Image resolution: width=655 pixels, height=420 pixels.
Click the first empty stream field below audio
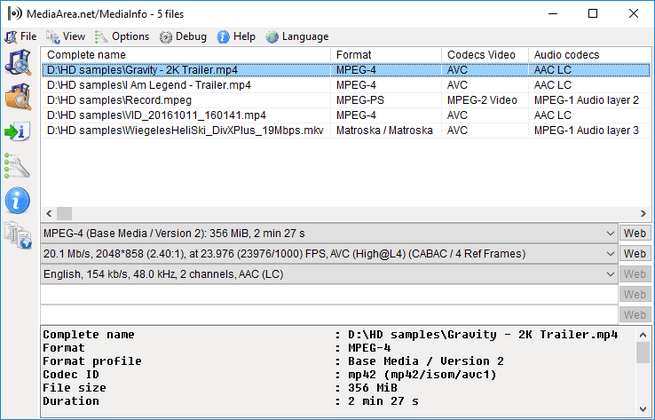329,295
